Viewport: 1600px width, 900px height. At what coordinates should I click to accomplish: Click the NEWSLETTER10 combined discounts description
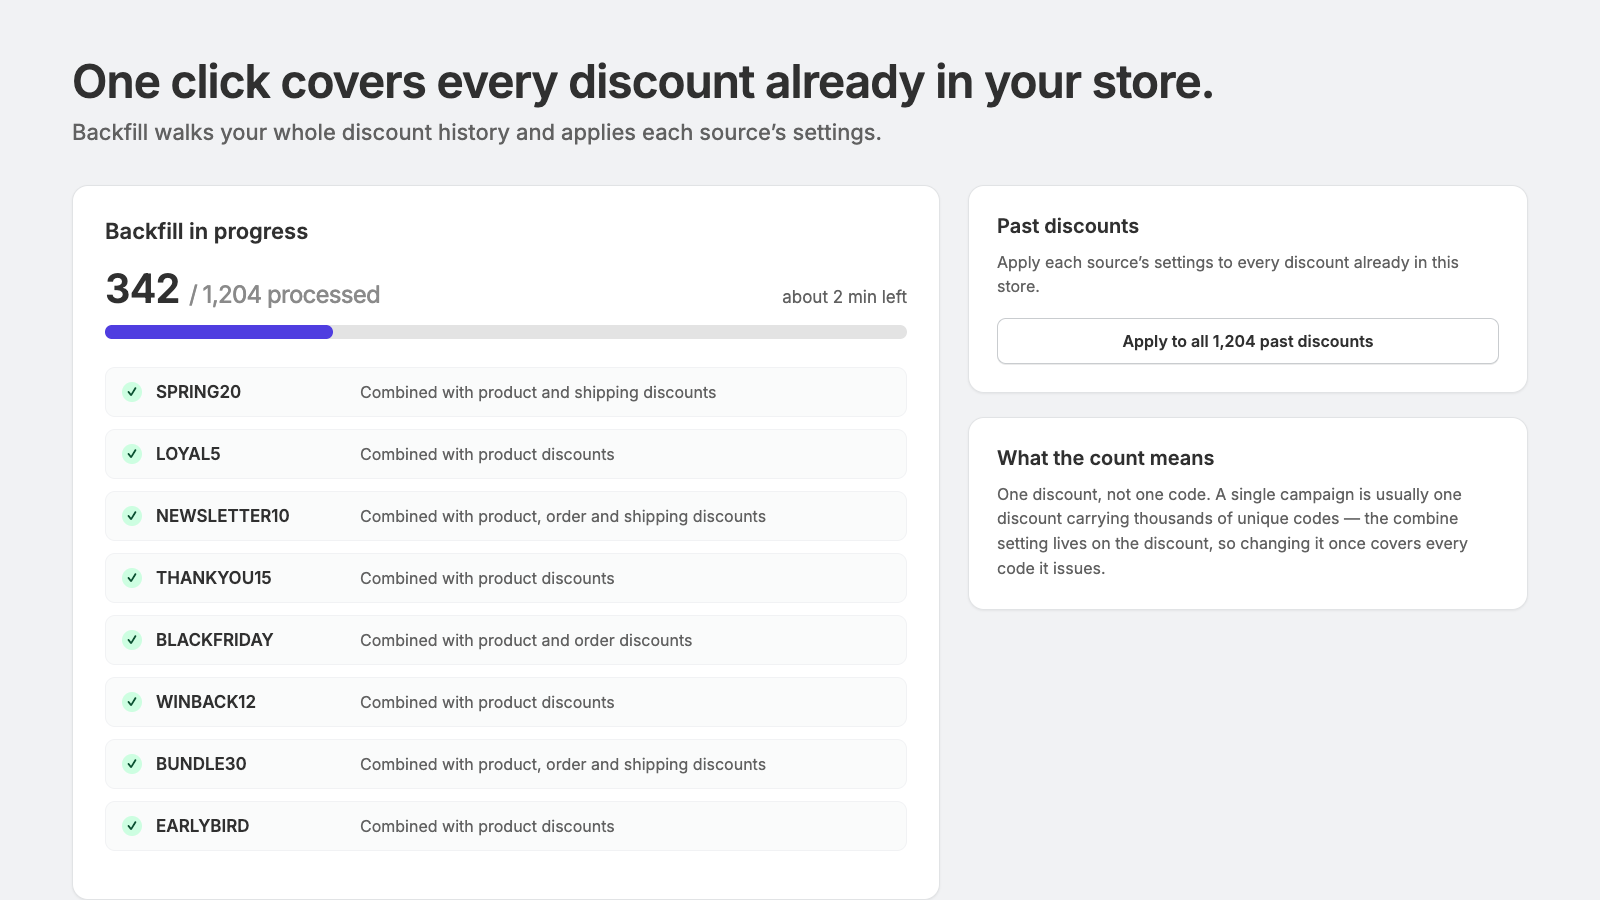563,516
